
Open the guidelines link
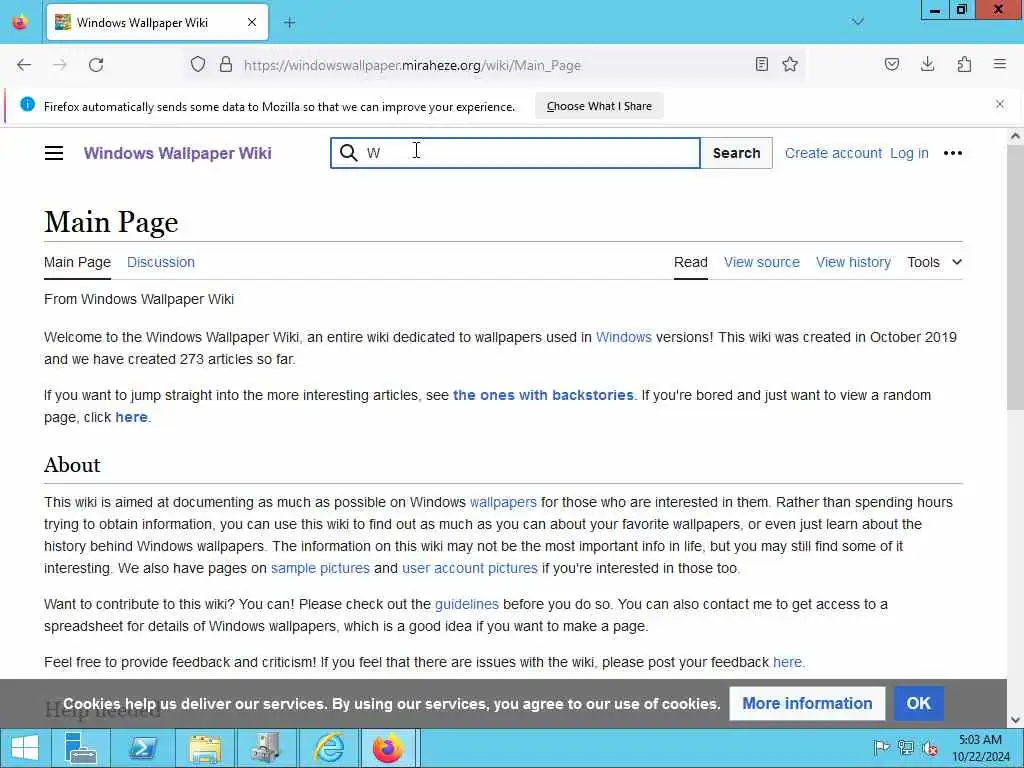(x=466, y=604)
